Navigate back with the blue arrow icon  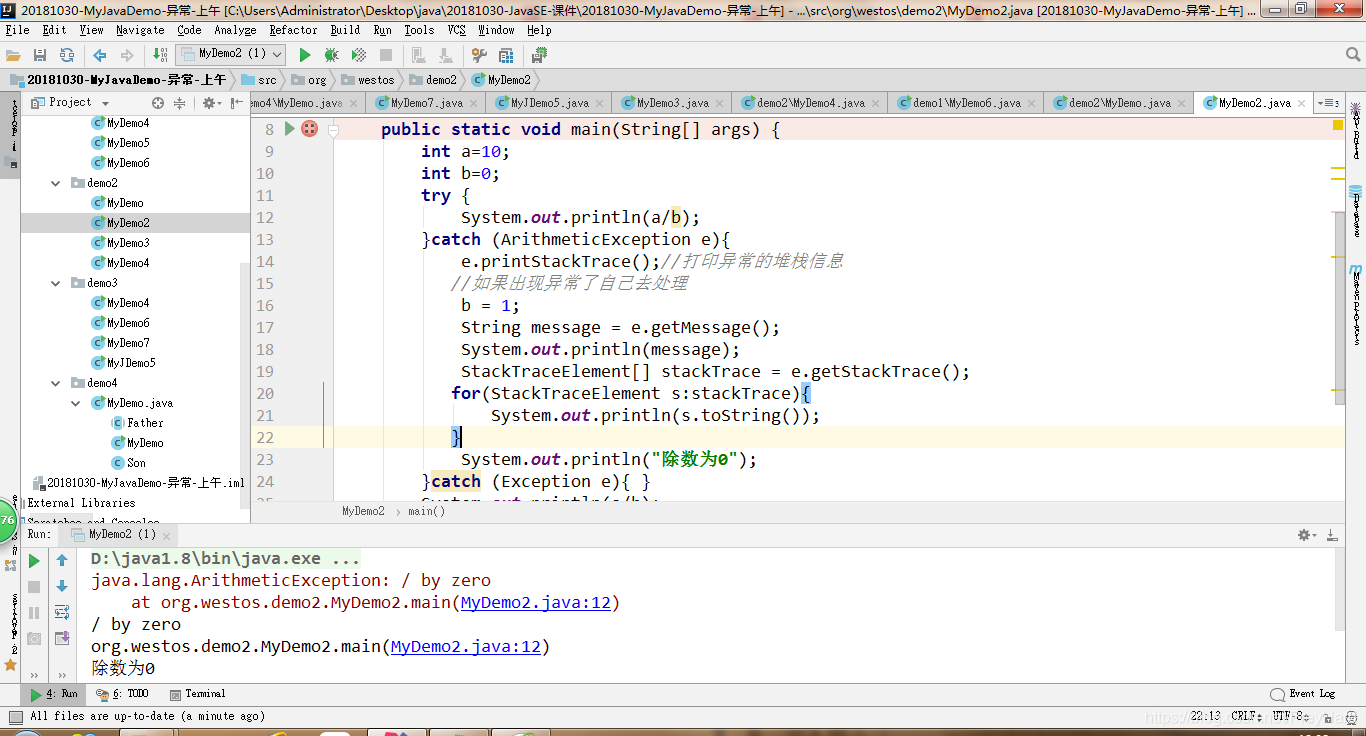(100, 55)
